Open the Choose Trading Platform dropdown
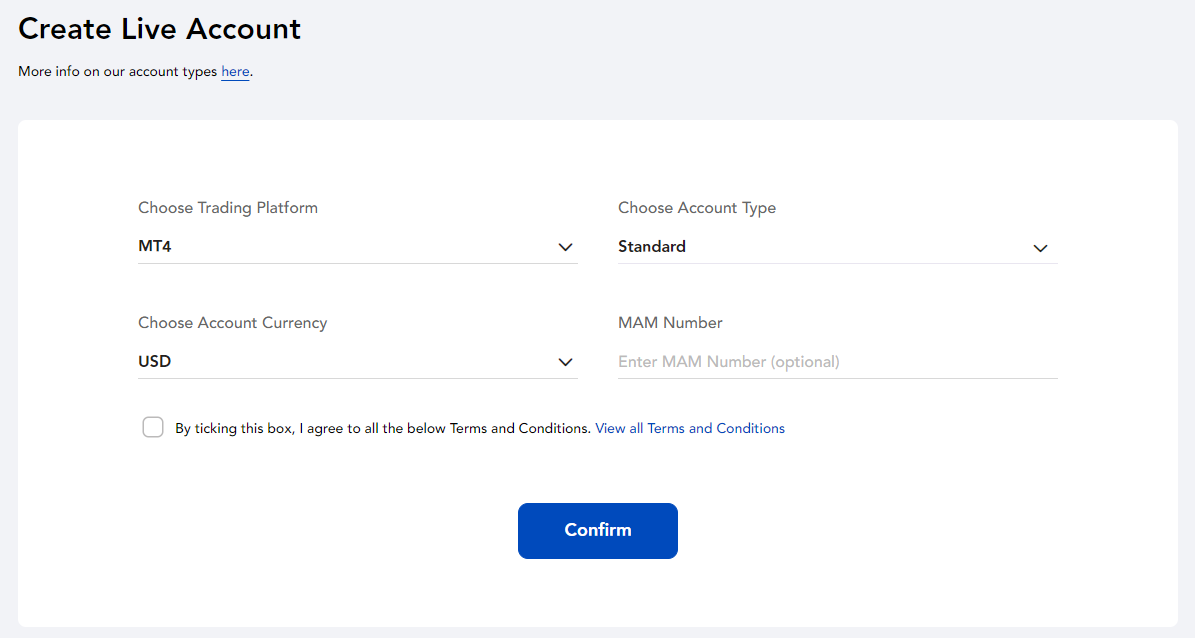This screenshot has height=638, width=1195. click(x=357, y=246)
